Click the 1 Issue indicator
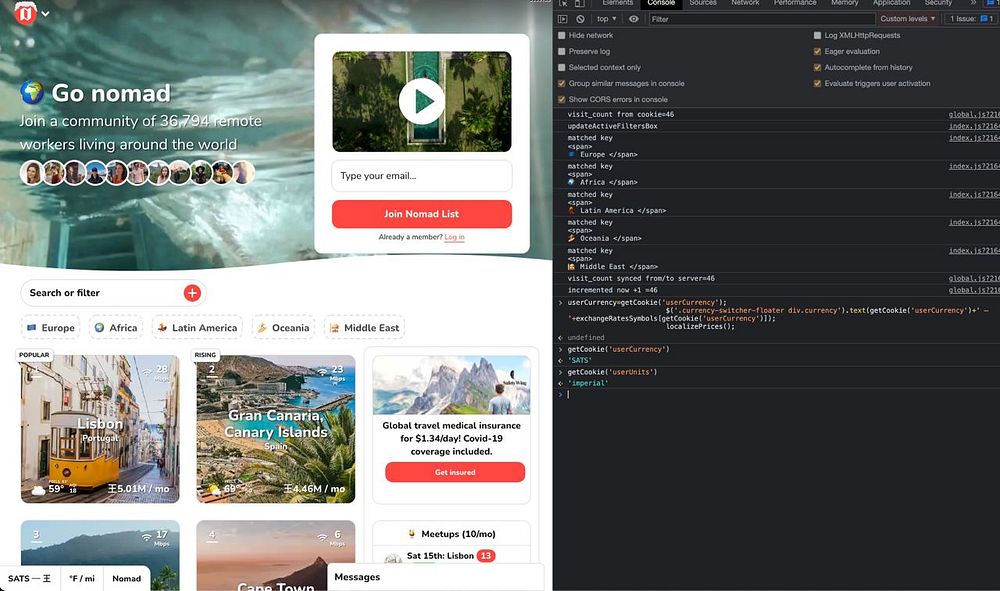 (971, 19)
